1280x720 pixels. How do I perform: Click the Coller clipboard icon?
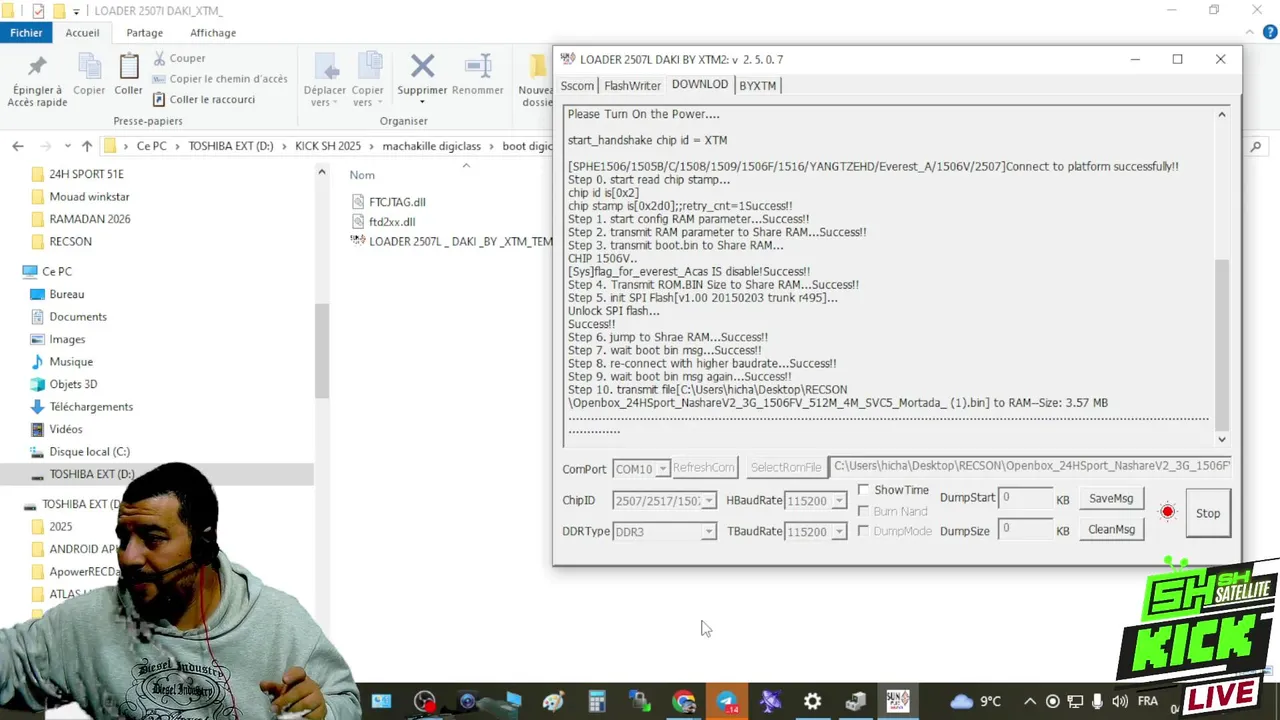(x=128, y=68)
